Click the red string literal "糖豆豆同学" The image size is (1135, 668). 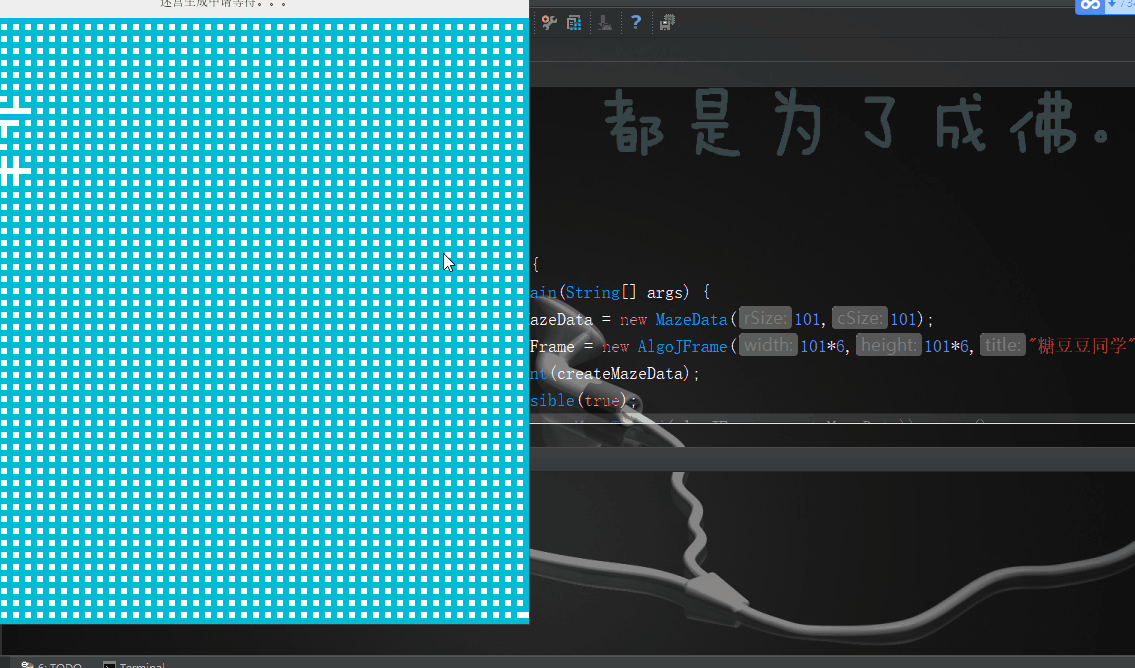[1081, 346]
